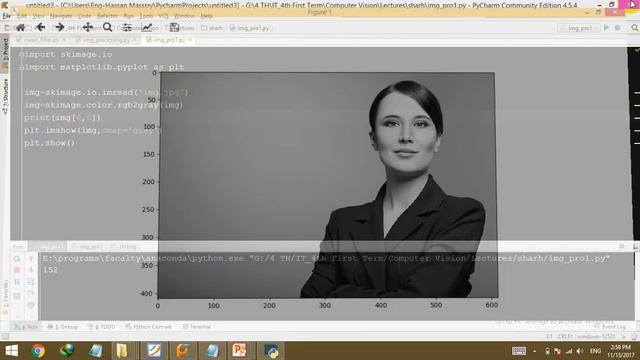Close the img_pro1.py editor tab

click(190, 40)
